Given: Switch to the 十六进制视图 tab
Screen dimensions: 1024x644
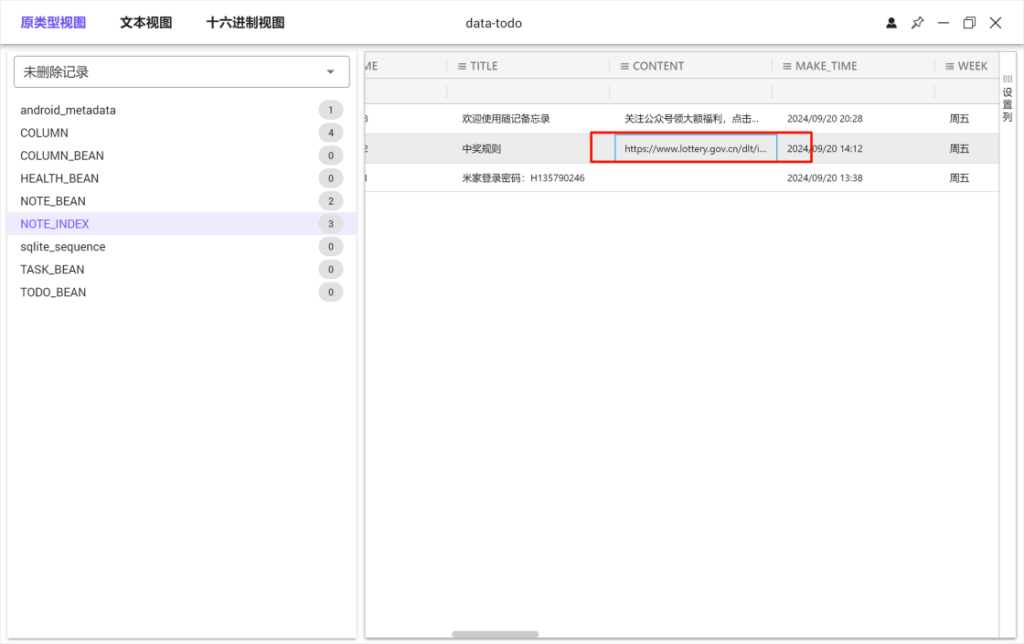Looking at the screenshot, I should [x=244, y=22].
